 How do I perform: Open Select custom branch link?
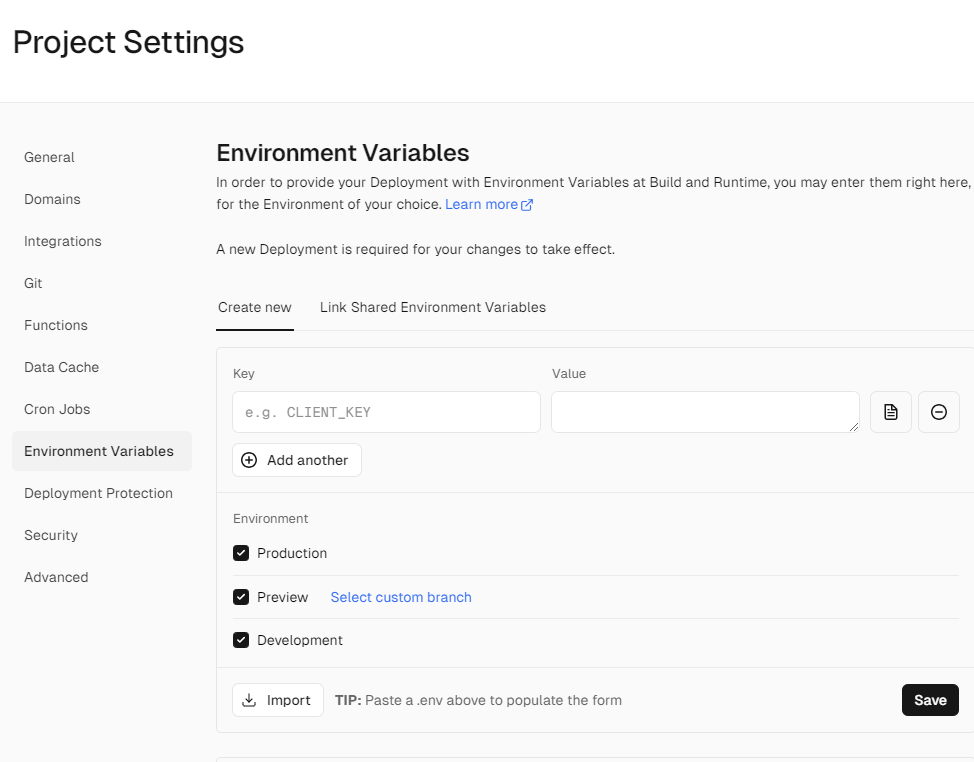coord(401,597)
